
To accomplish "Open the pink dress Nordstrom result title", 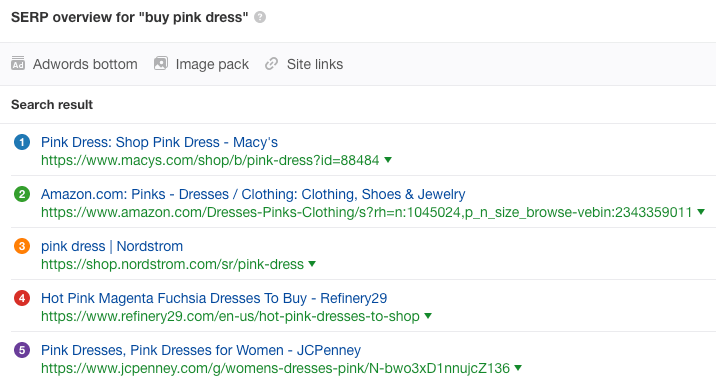I will tap(112, 246).
